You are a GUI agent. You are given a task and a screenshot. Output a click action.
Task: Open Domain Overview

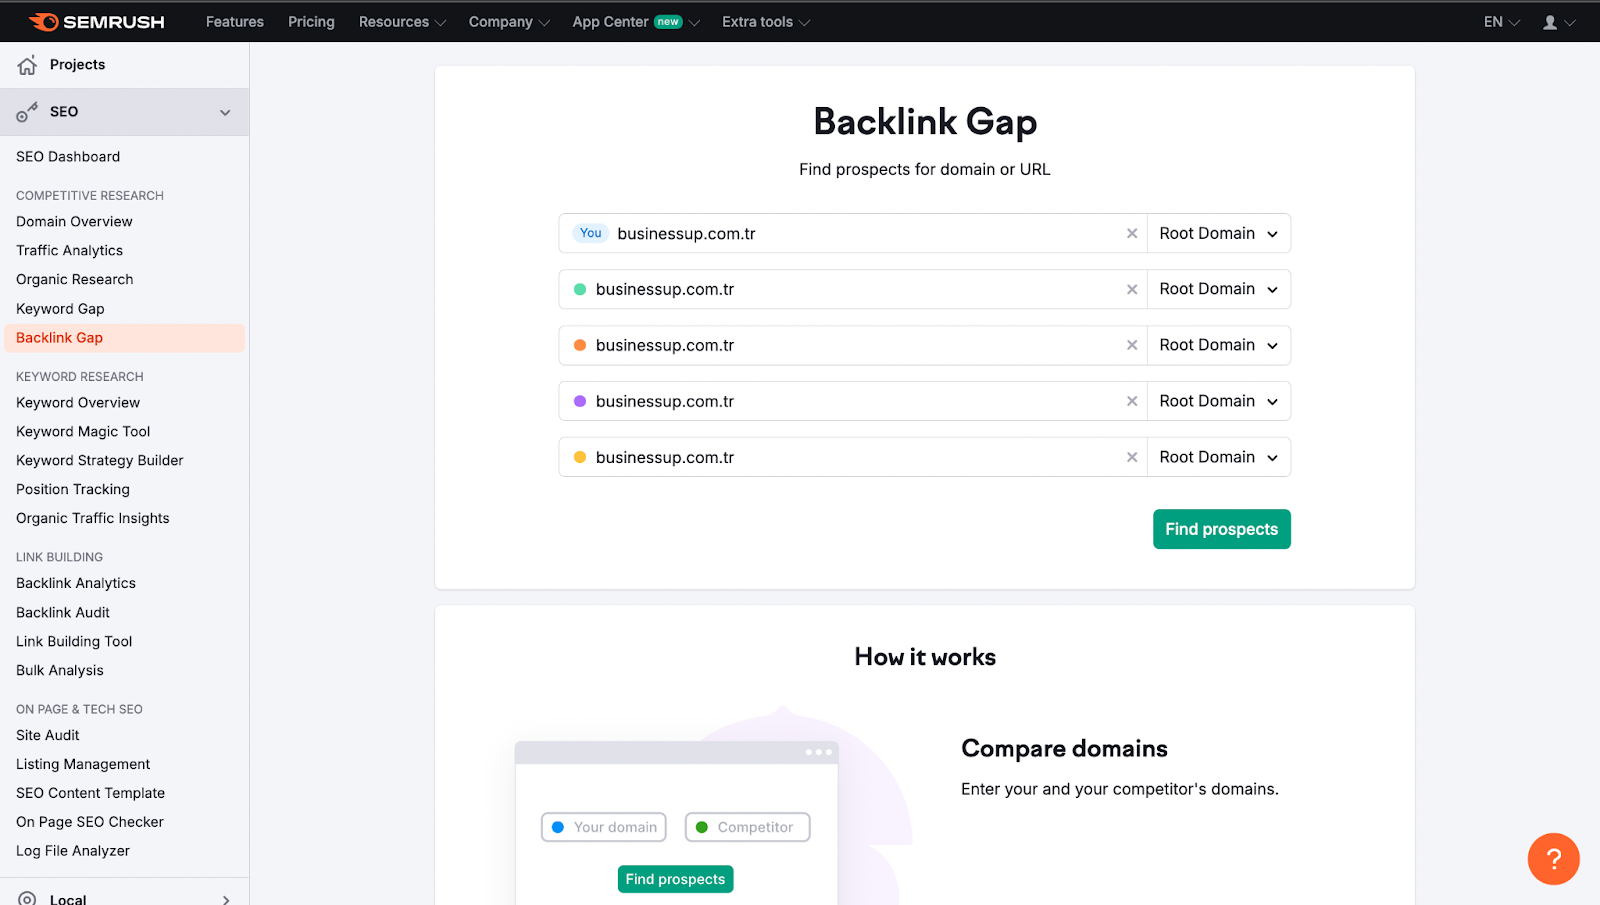coord(74,222)
